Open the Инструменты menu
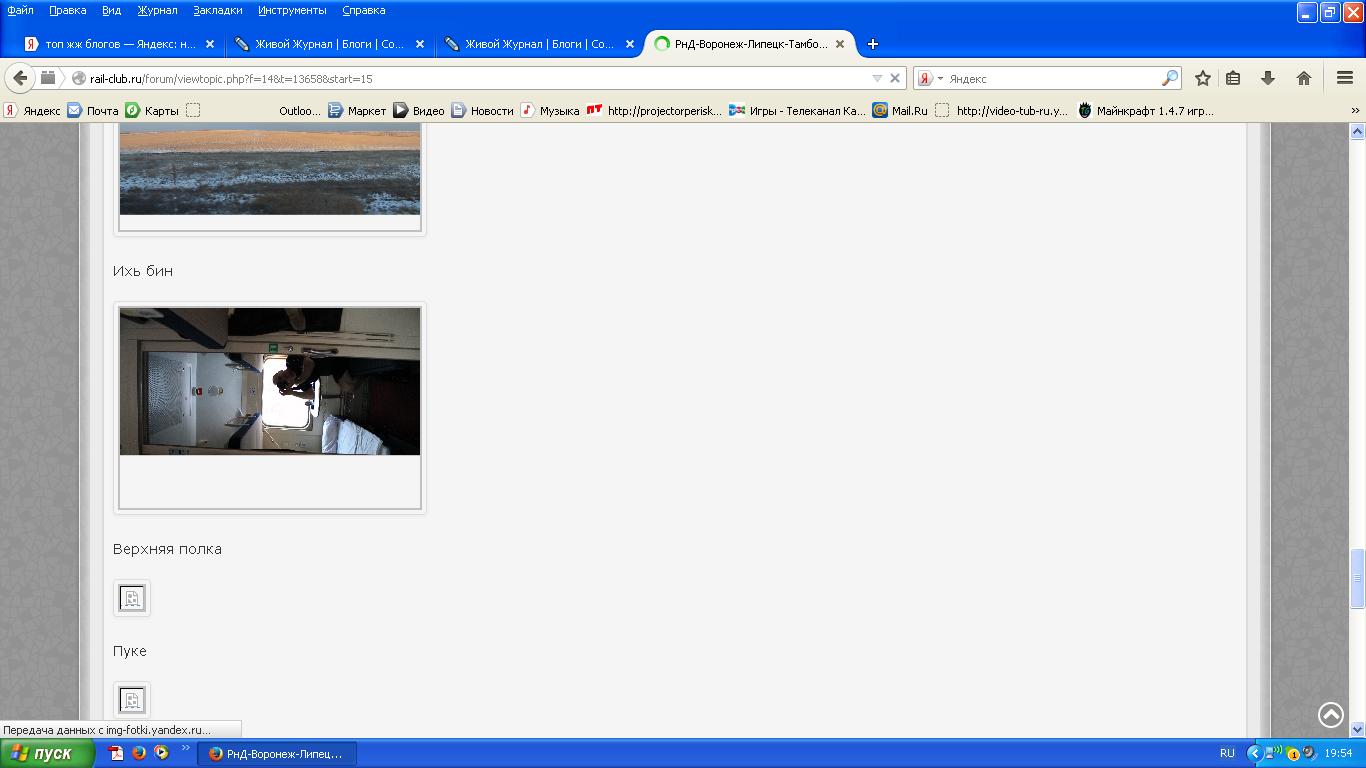This screenshot has height=768, width=1366. pyautogui.click(x=292, y=10)
